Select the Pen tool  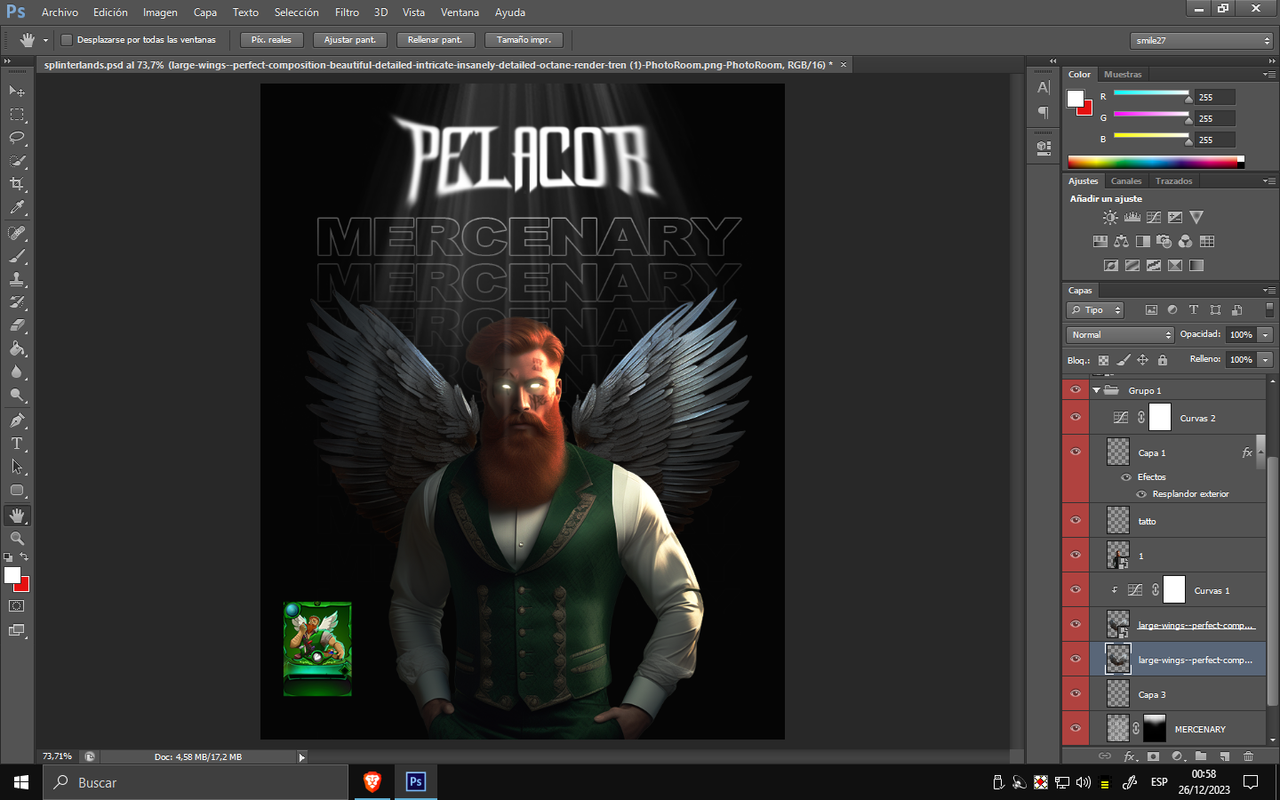pyautogui.click(x=17, y=420)
